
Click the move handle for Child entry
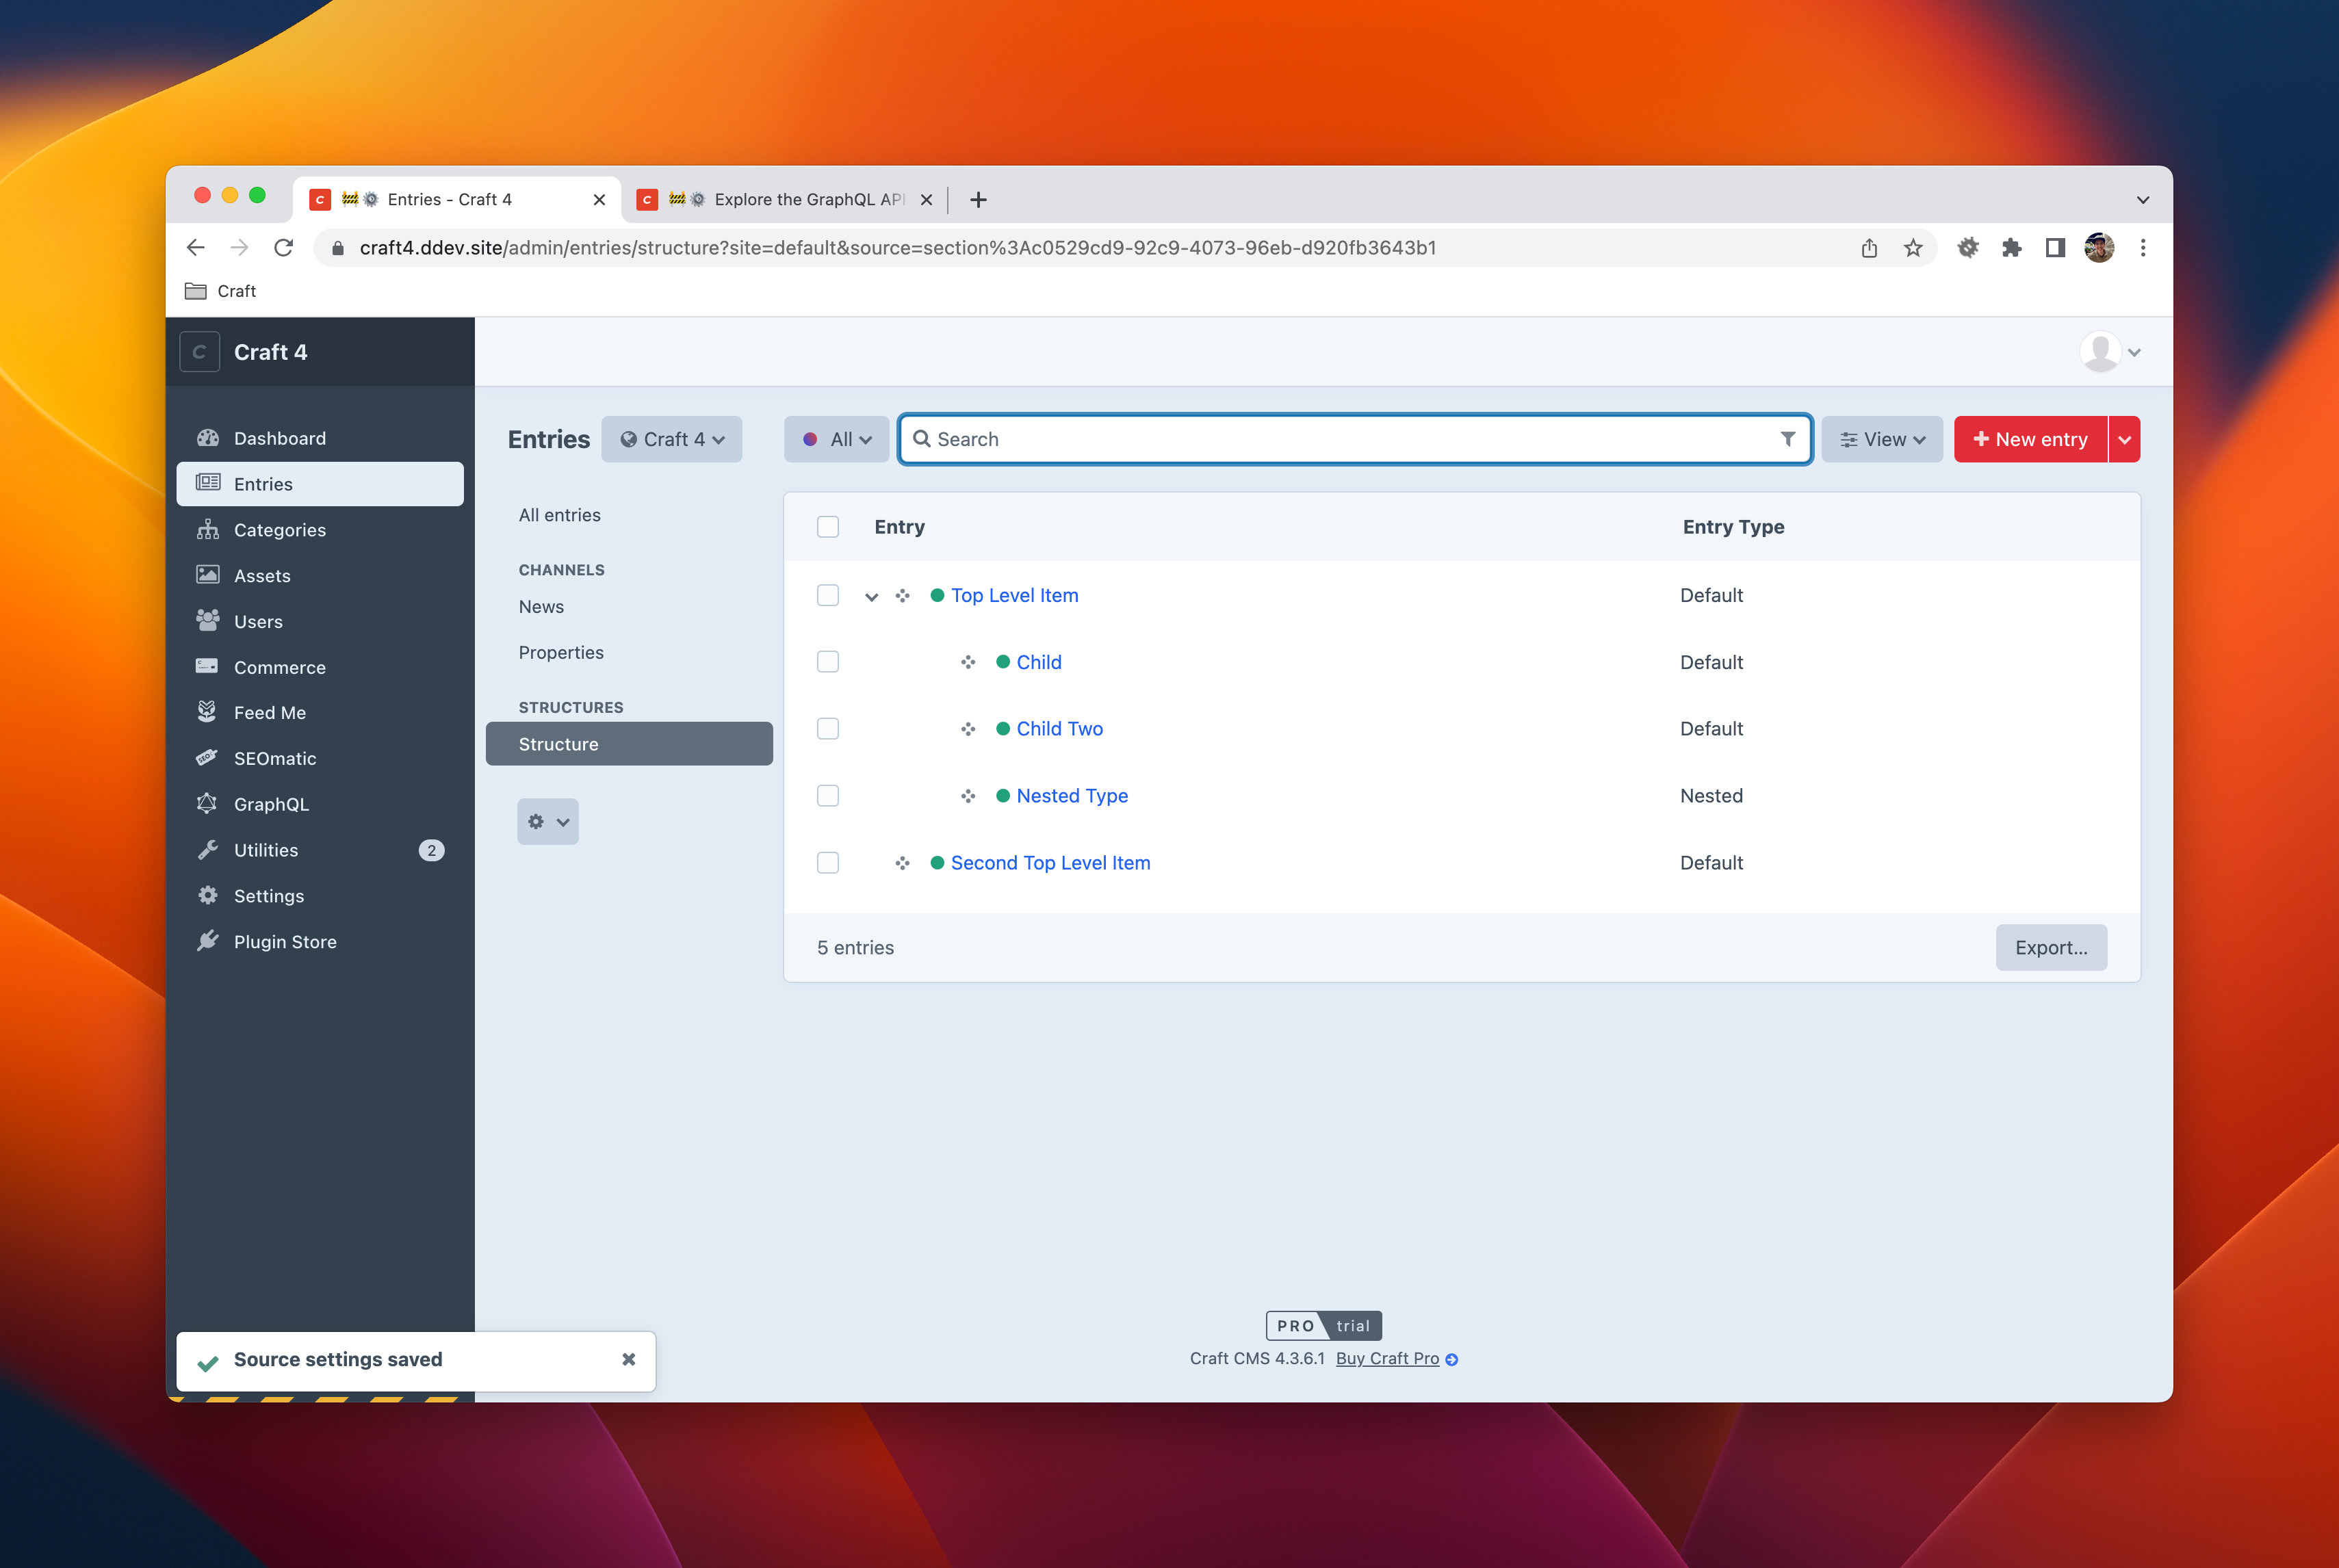point(968,662)
